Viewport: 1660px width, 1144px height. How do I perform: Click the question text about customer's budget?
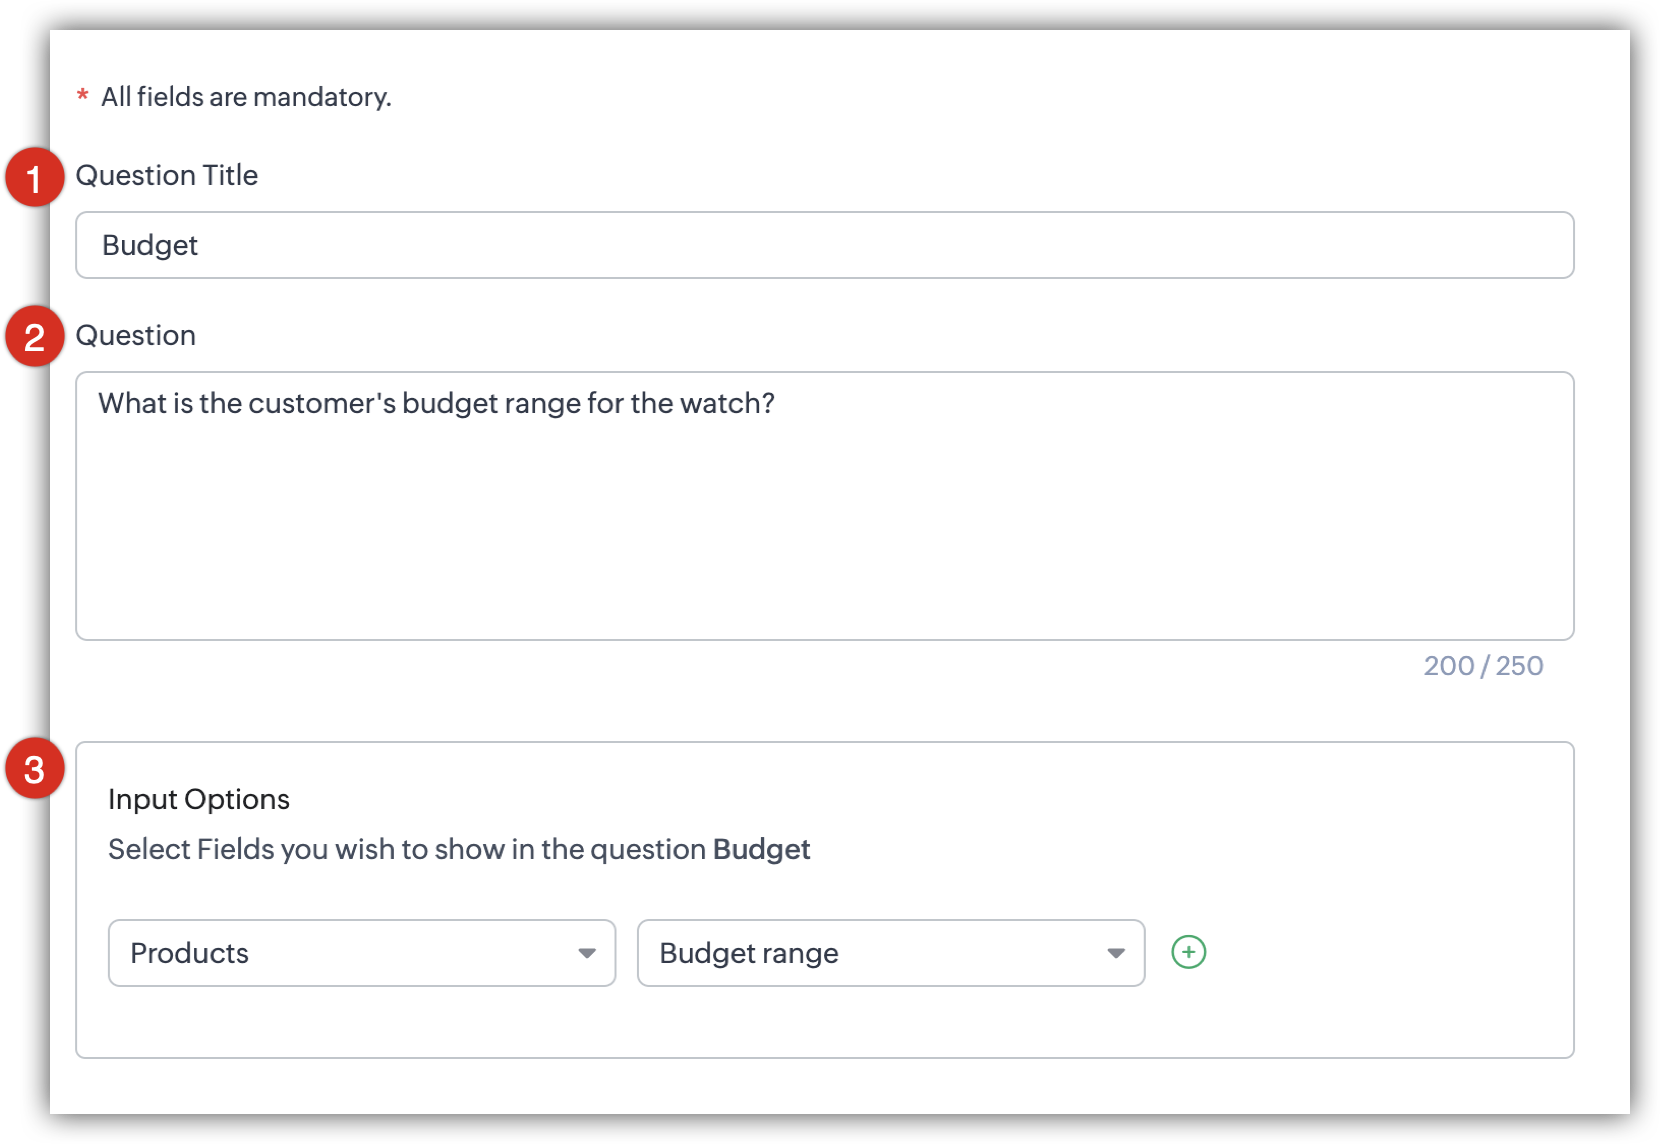point(436,403)
